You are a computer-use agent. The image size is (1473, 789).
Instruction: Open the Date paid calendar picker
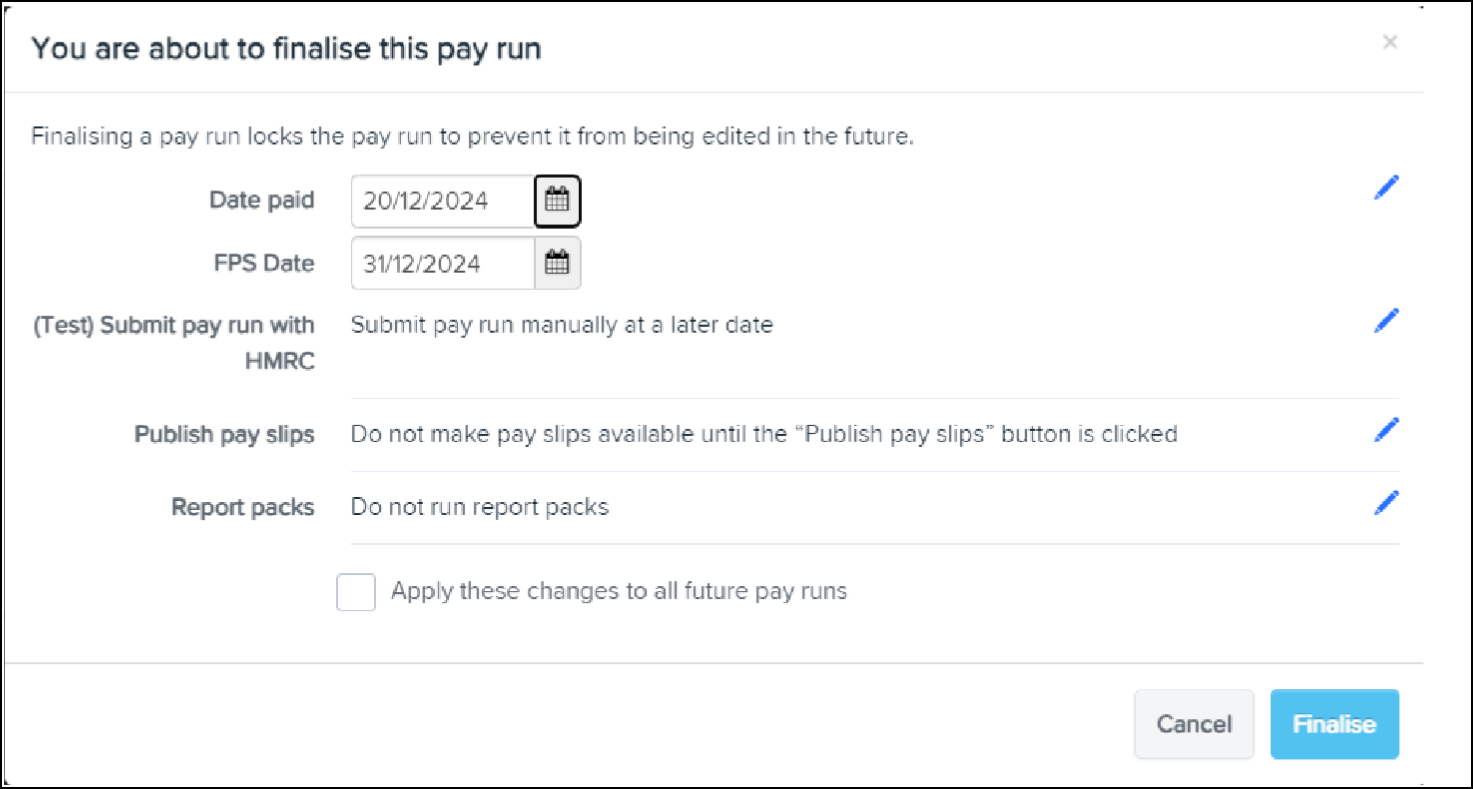tap(557, 201)
